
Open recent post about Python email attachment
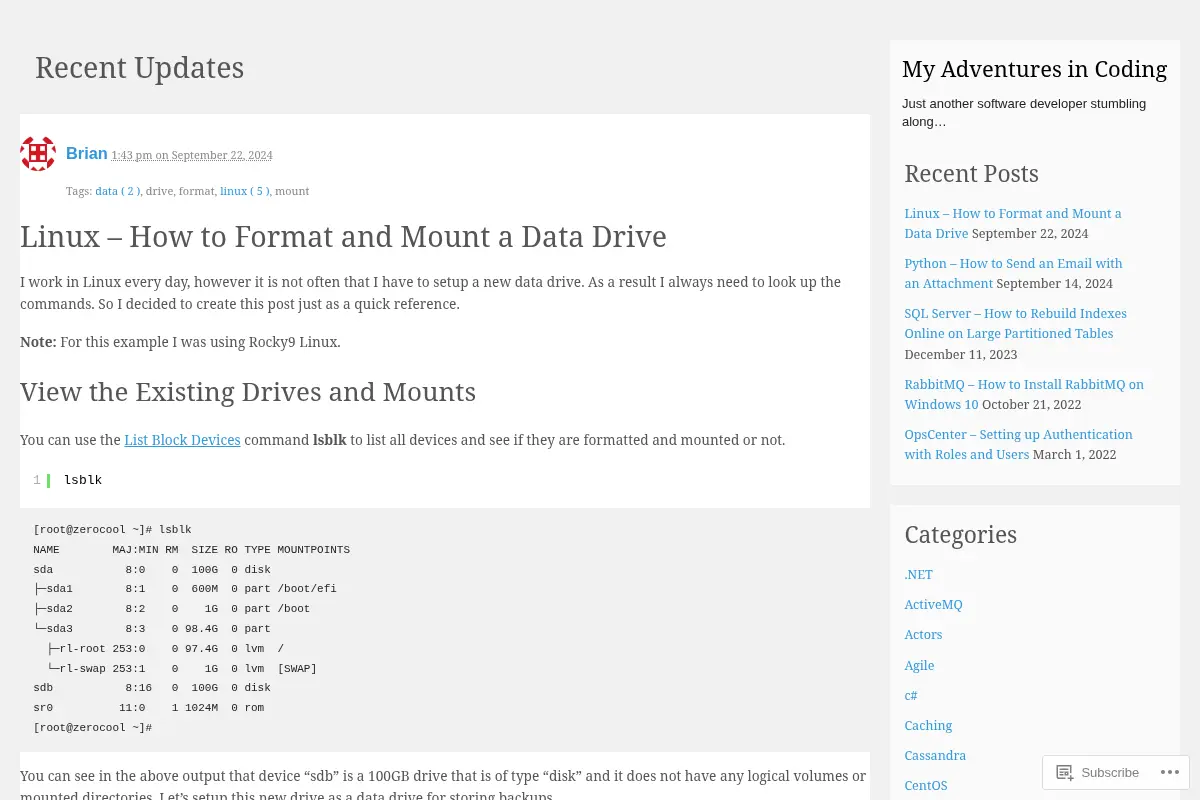pyautogui.click(x=1013, y=273)
